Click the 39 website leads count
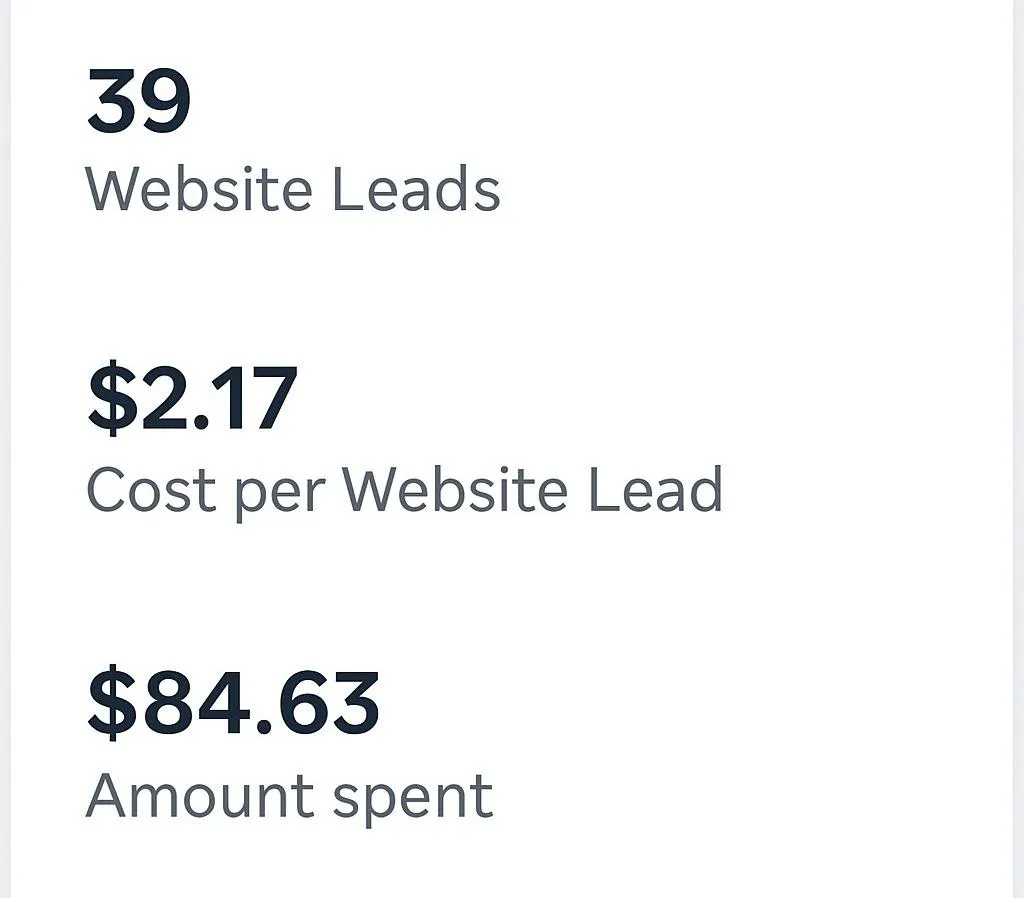 pos(138,101)
